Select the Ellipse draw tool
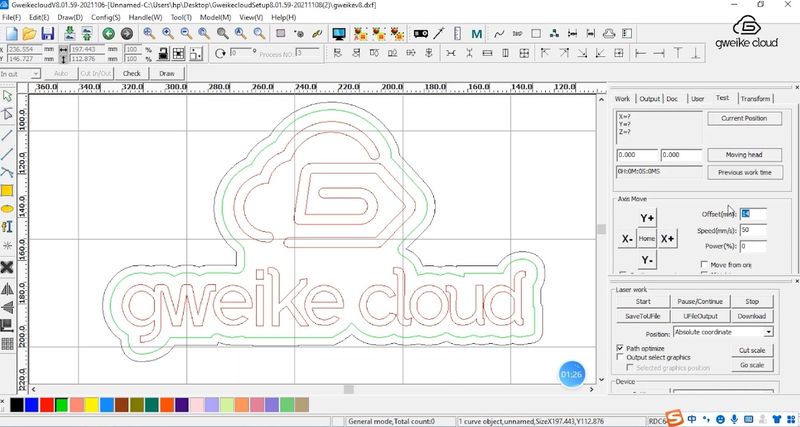Viewport: 800px width, 427px height. pos(7,208)
